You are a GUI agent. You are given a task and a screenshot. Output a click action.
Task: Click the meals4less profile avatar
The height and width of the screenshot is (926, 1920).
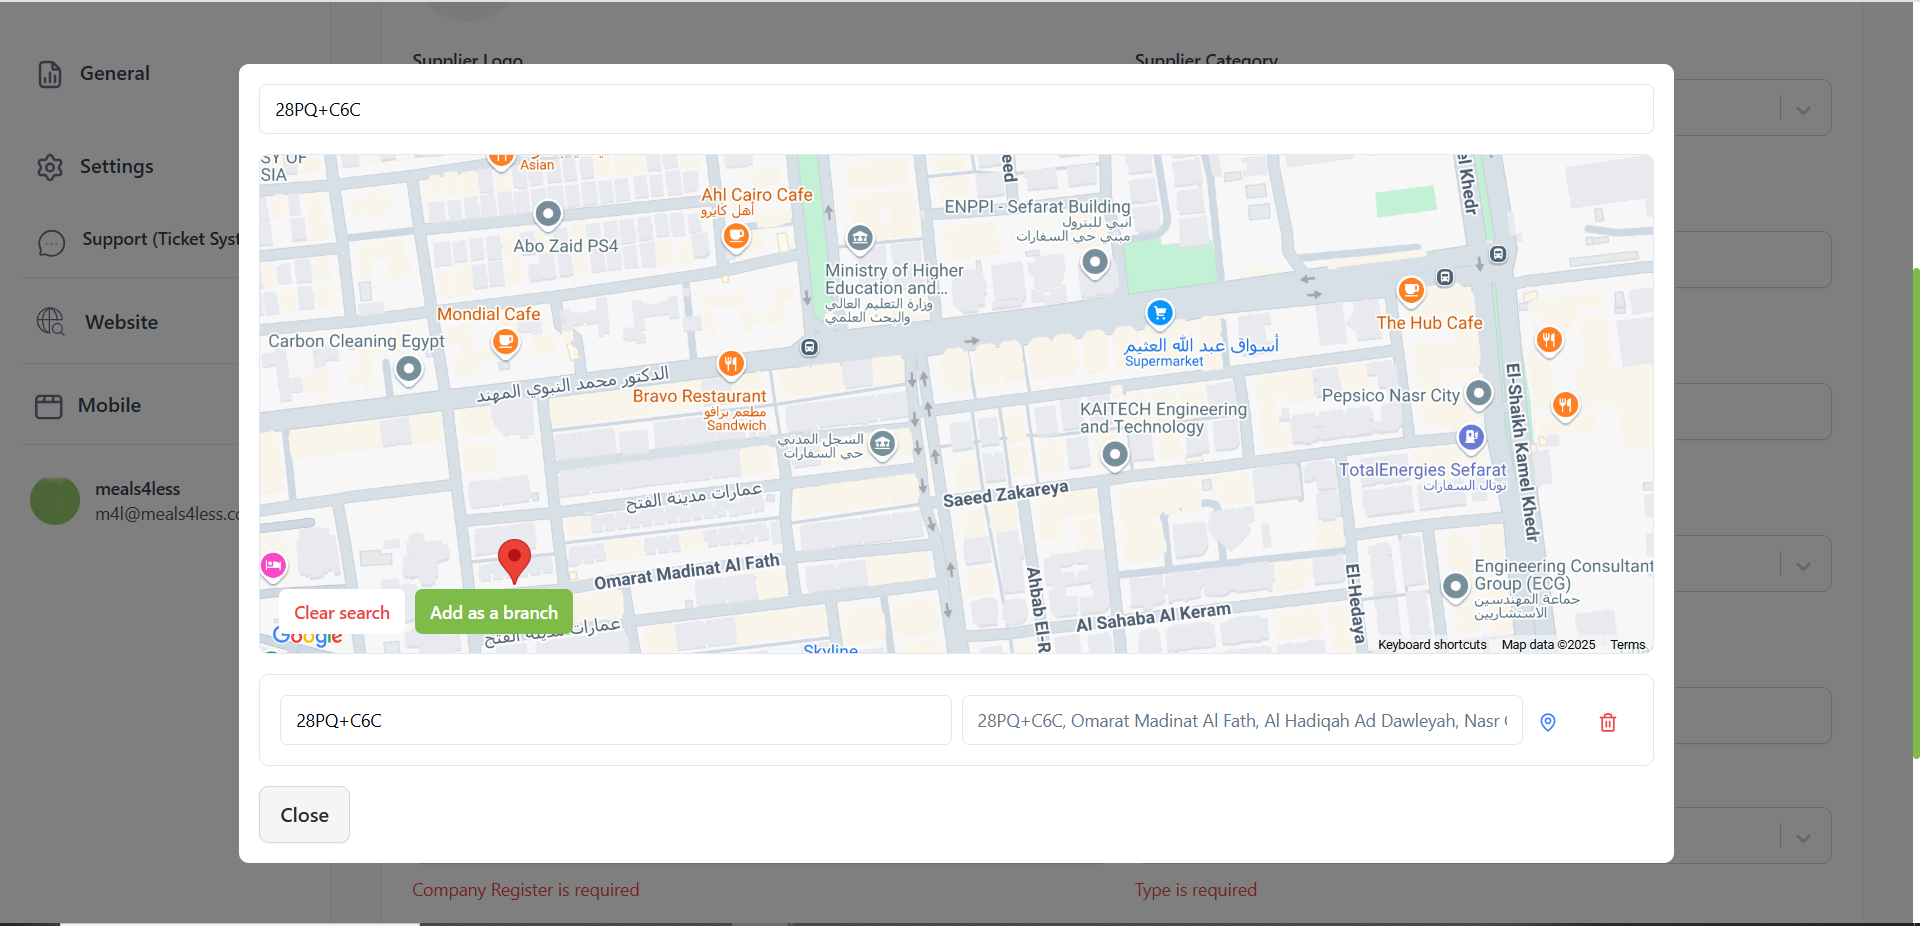click(x=55, y=501)
